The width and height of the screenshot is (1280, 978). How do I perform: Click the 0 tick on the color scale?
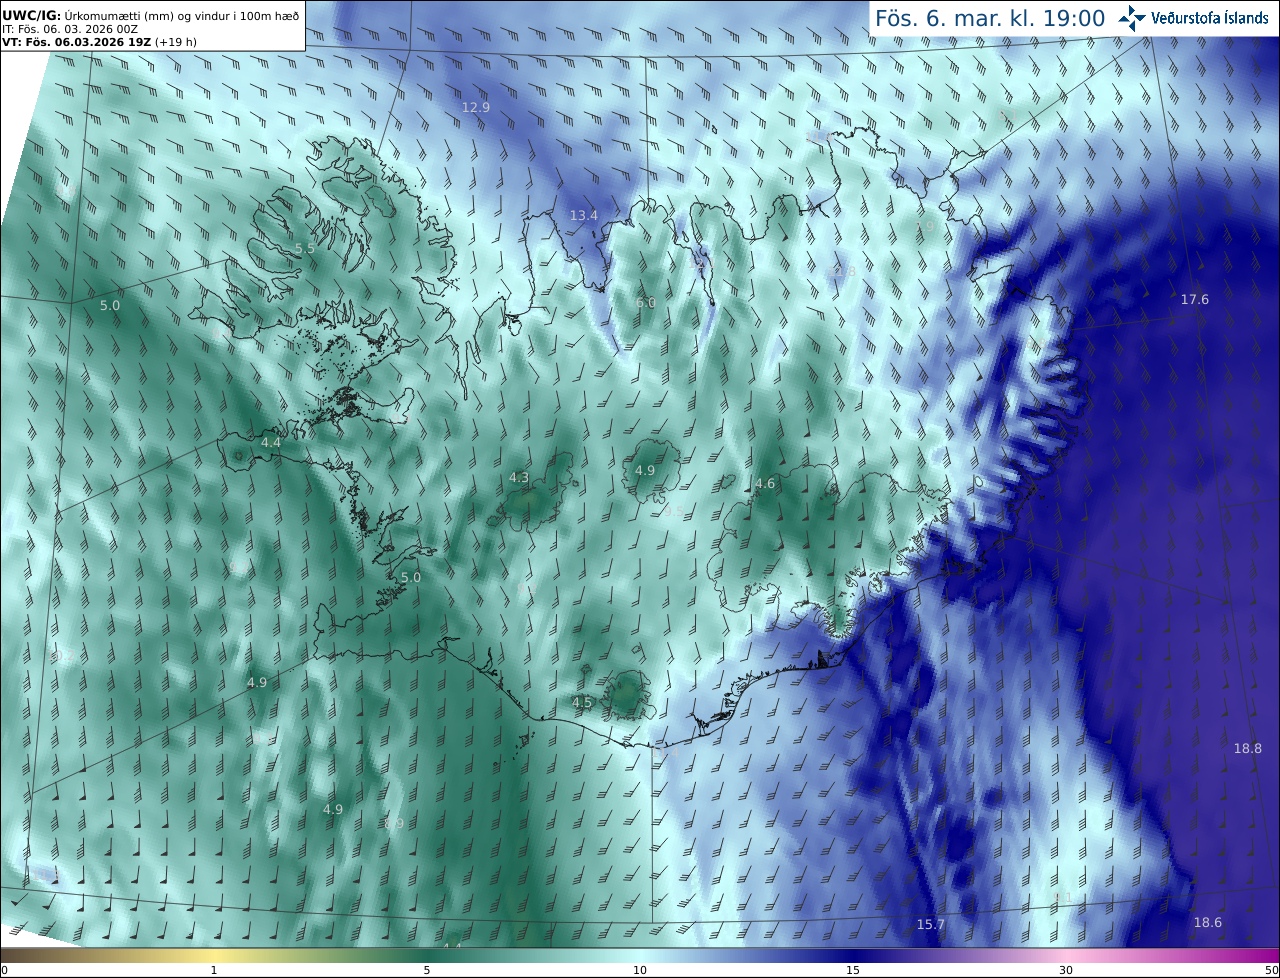point(4,970)
